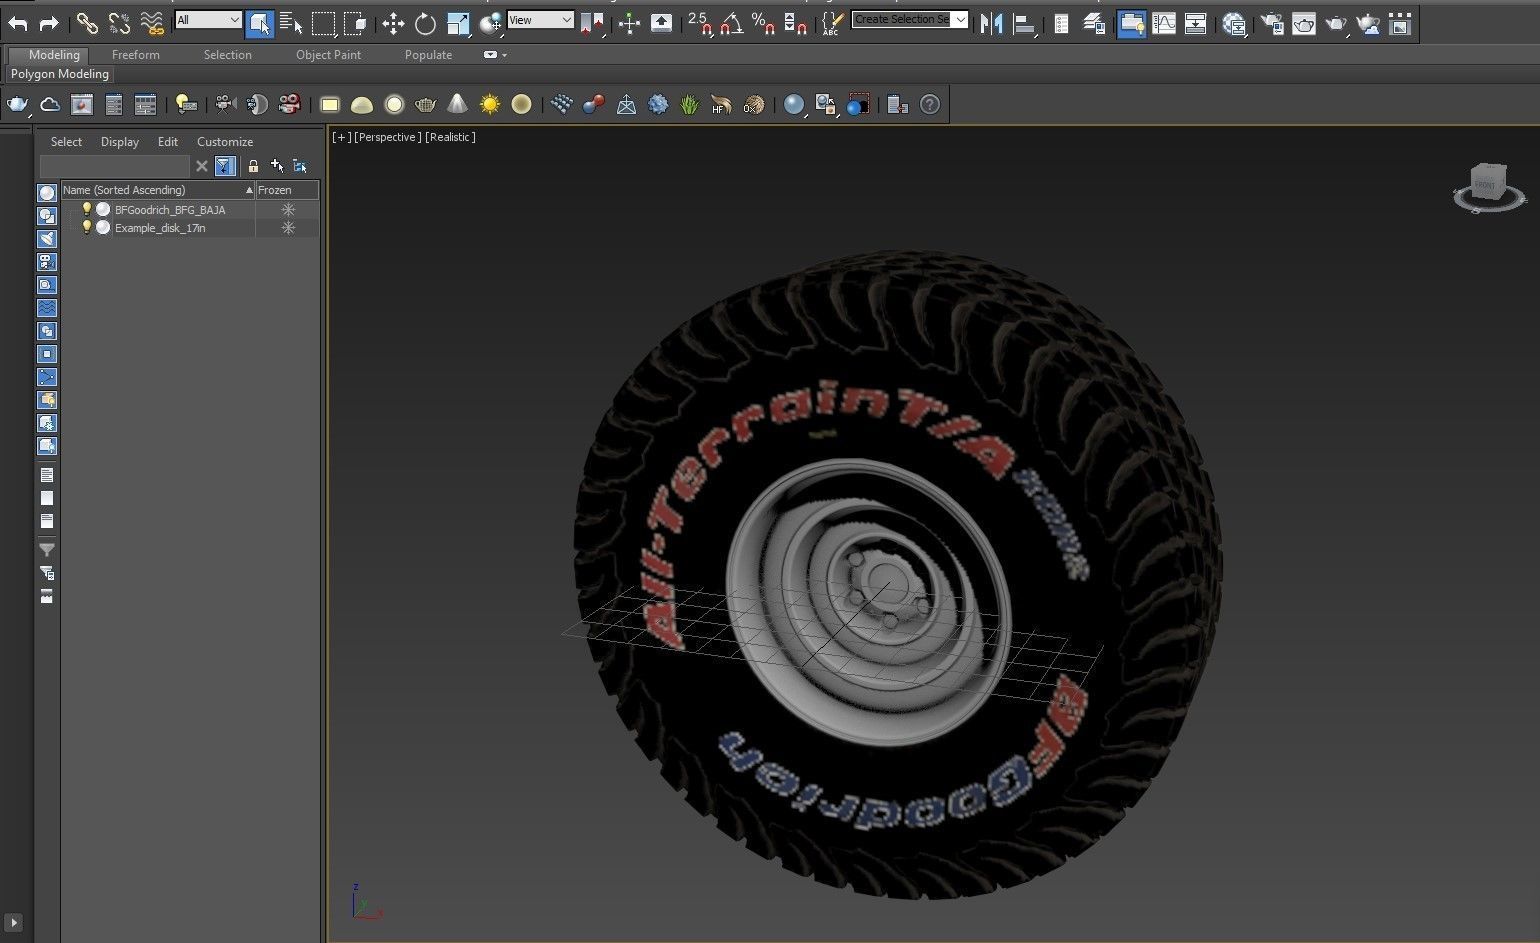Undo the last action
Viewport: 1540px width, 943px height.
pyautogui.click(x=18, y=23)
